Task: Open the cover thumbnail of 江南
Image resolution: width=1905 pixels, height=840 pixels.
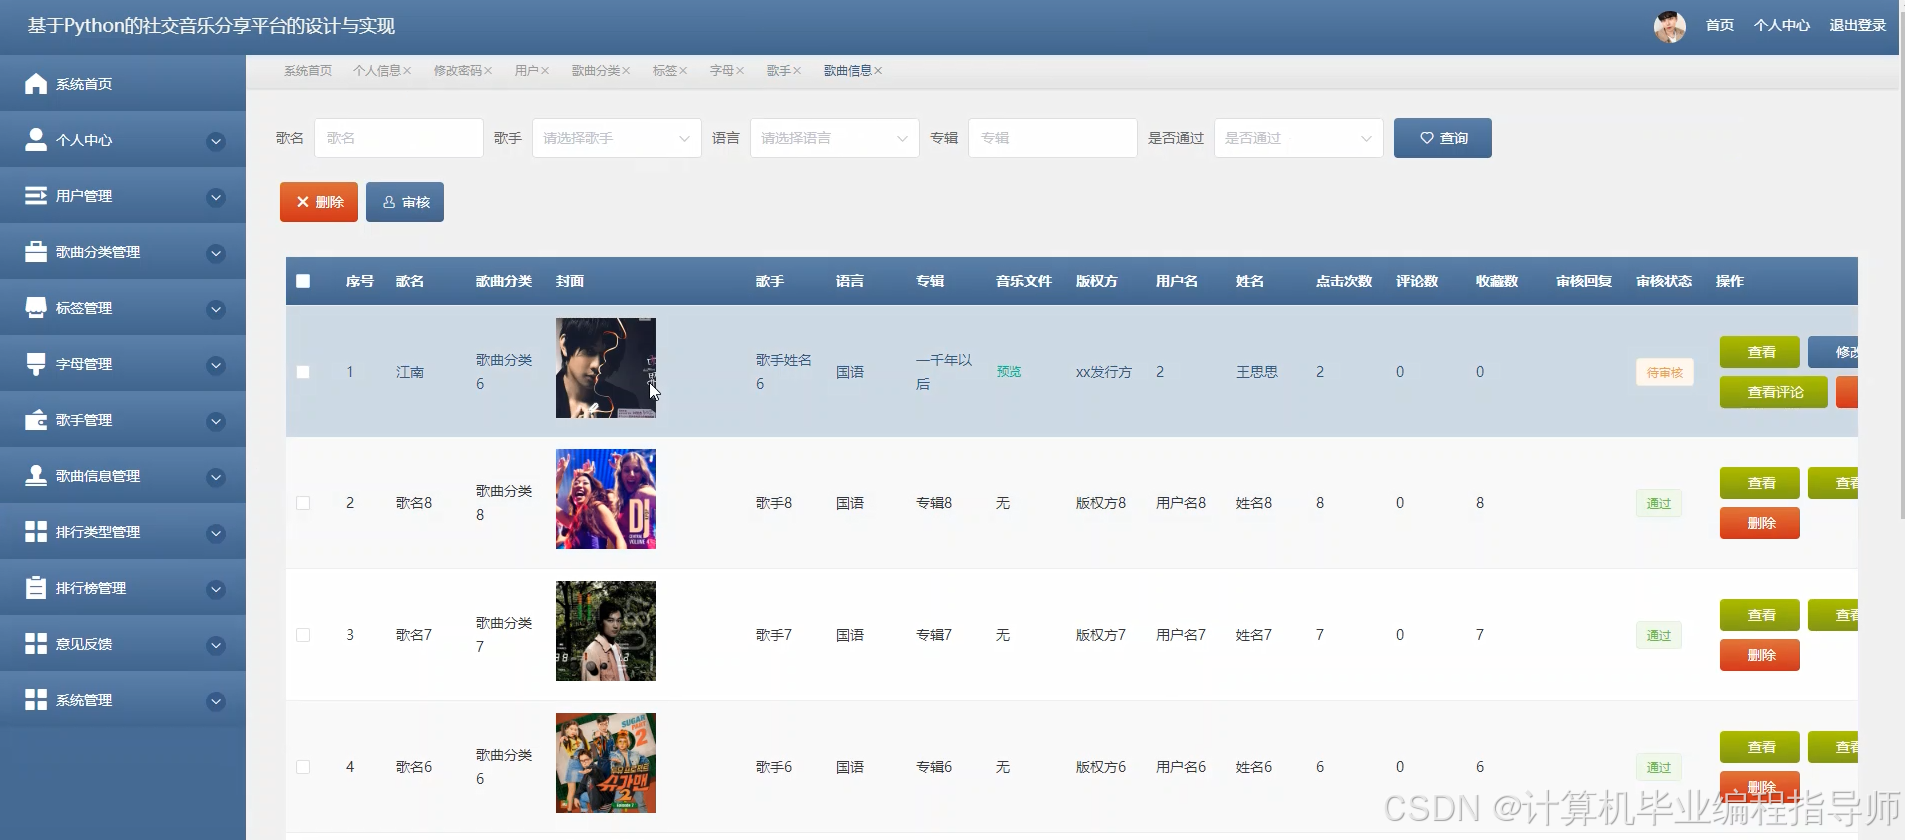Action: [606, 368]
